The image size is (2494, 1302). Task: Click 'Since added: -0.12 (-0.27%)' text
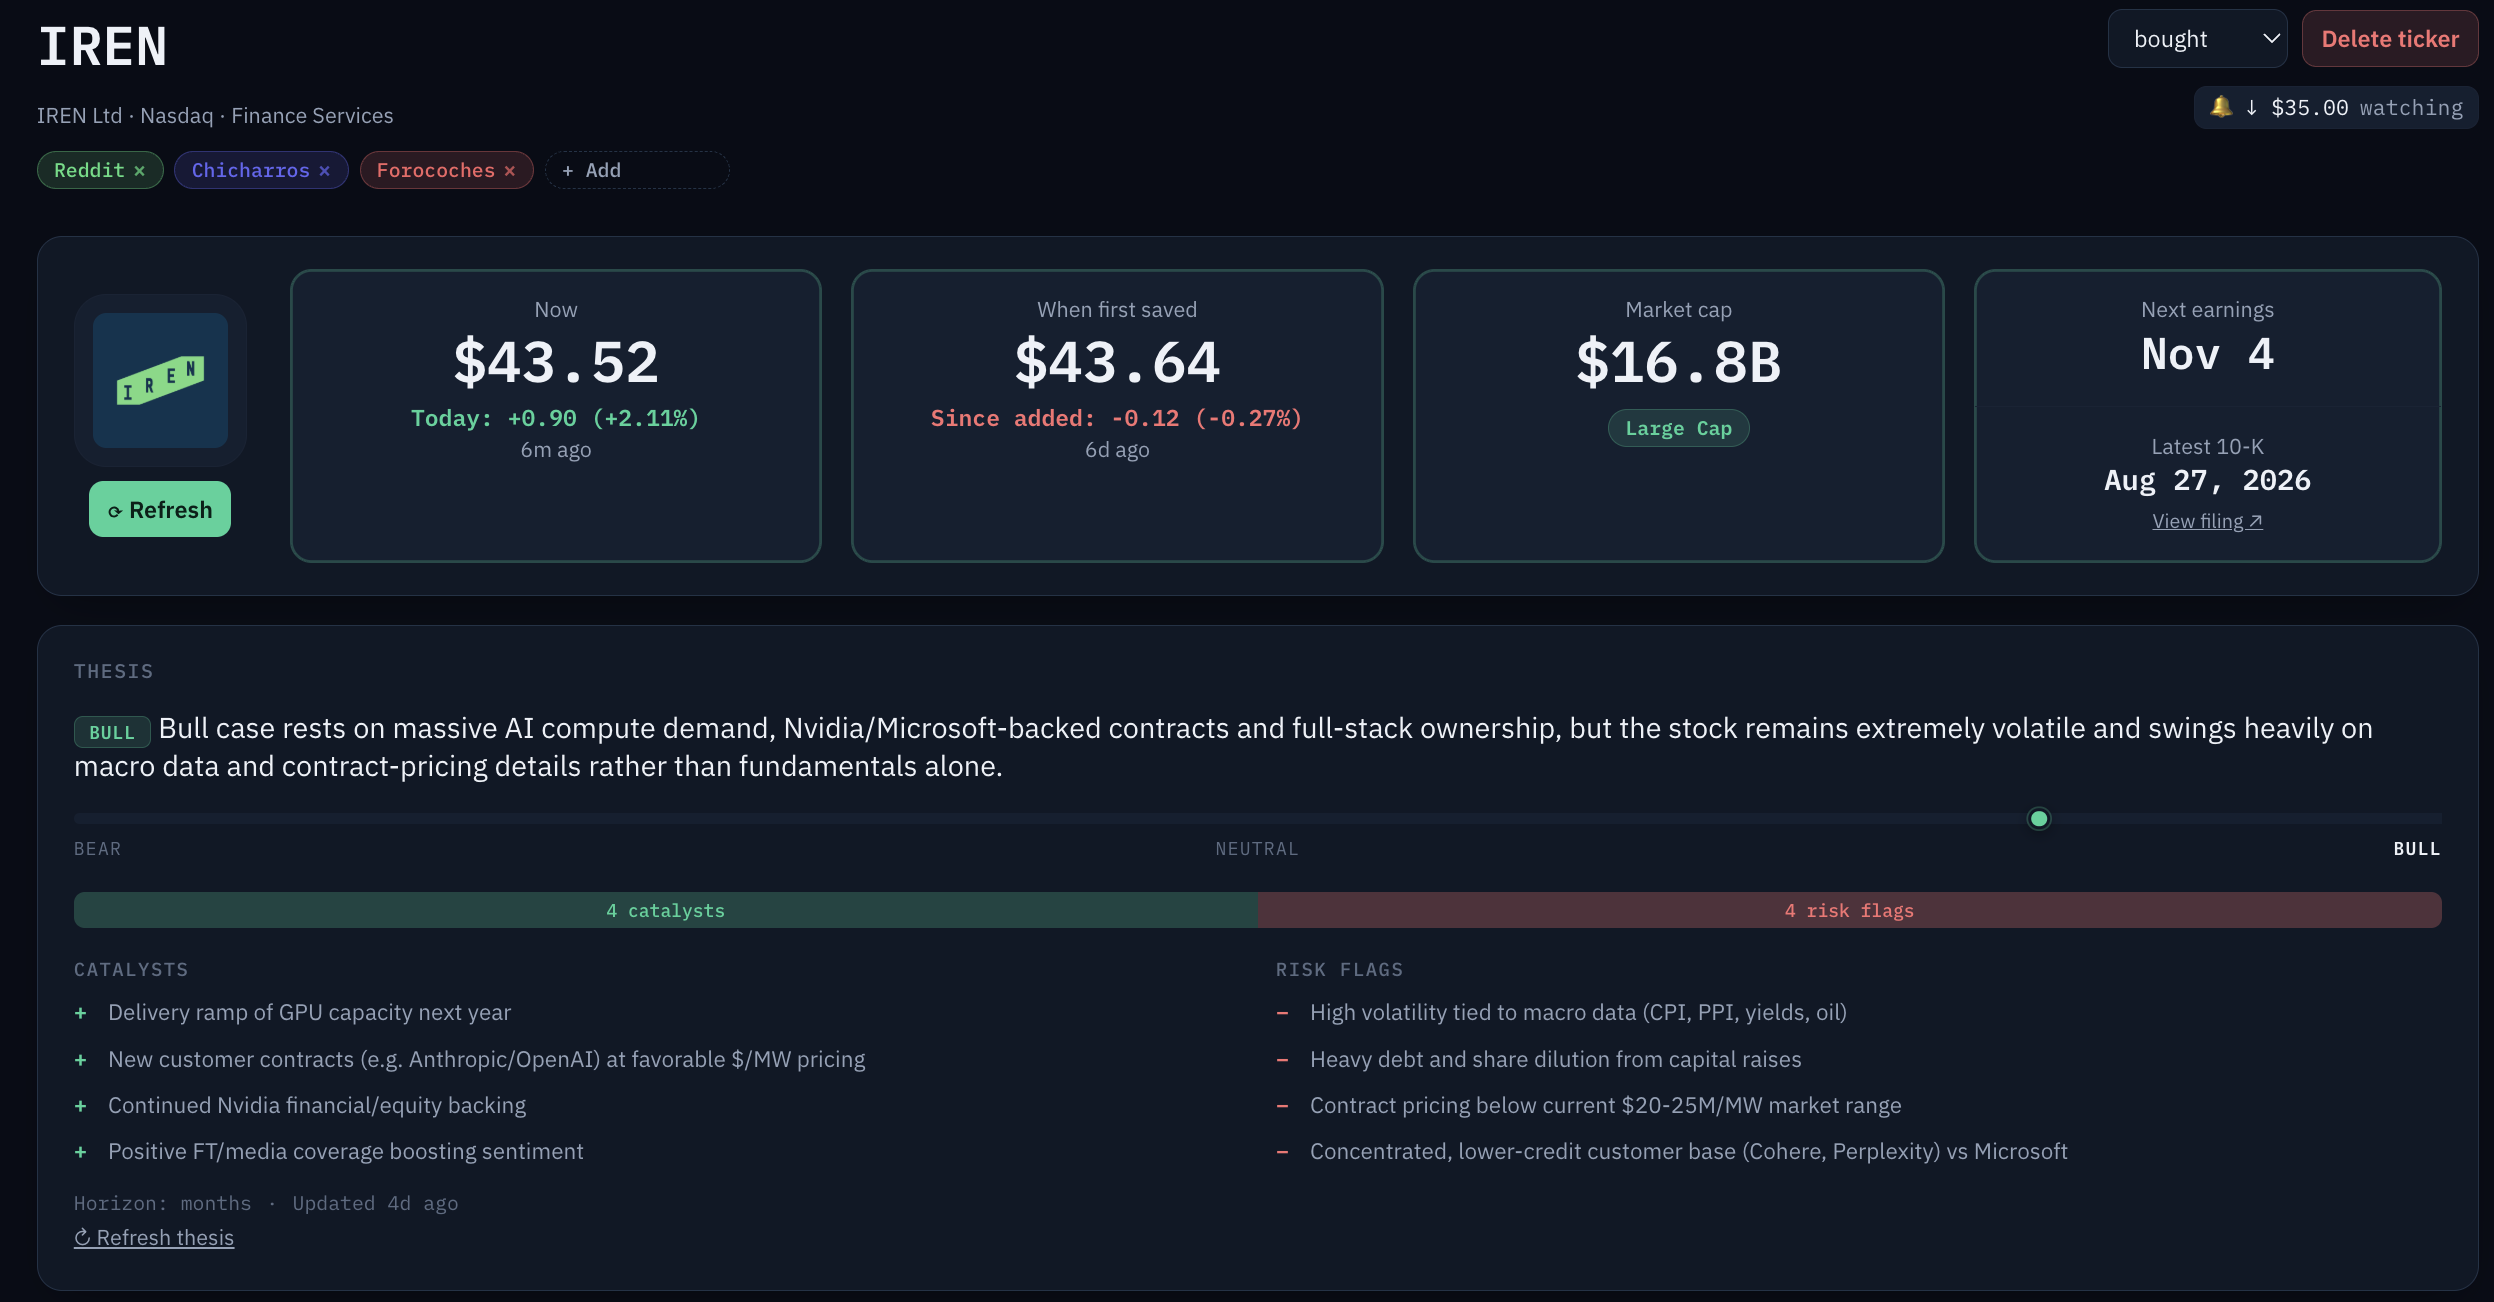pos(1117,418)
